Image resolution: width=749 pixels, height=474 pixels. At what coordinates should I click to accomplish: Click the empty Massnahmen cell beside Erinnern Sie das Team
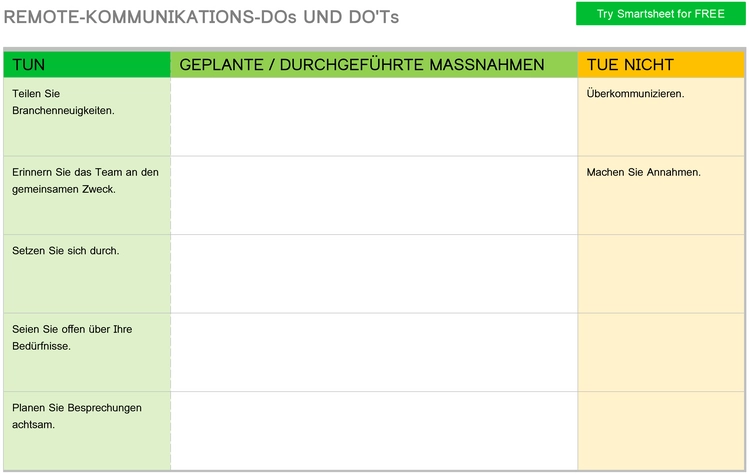(x=374, y=195)
